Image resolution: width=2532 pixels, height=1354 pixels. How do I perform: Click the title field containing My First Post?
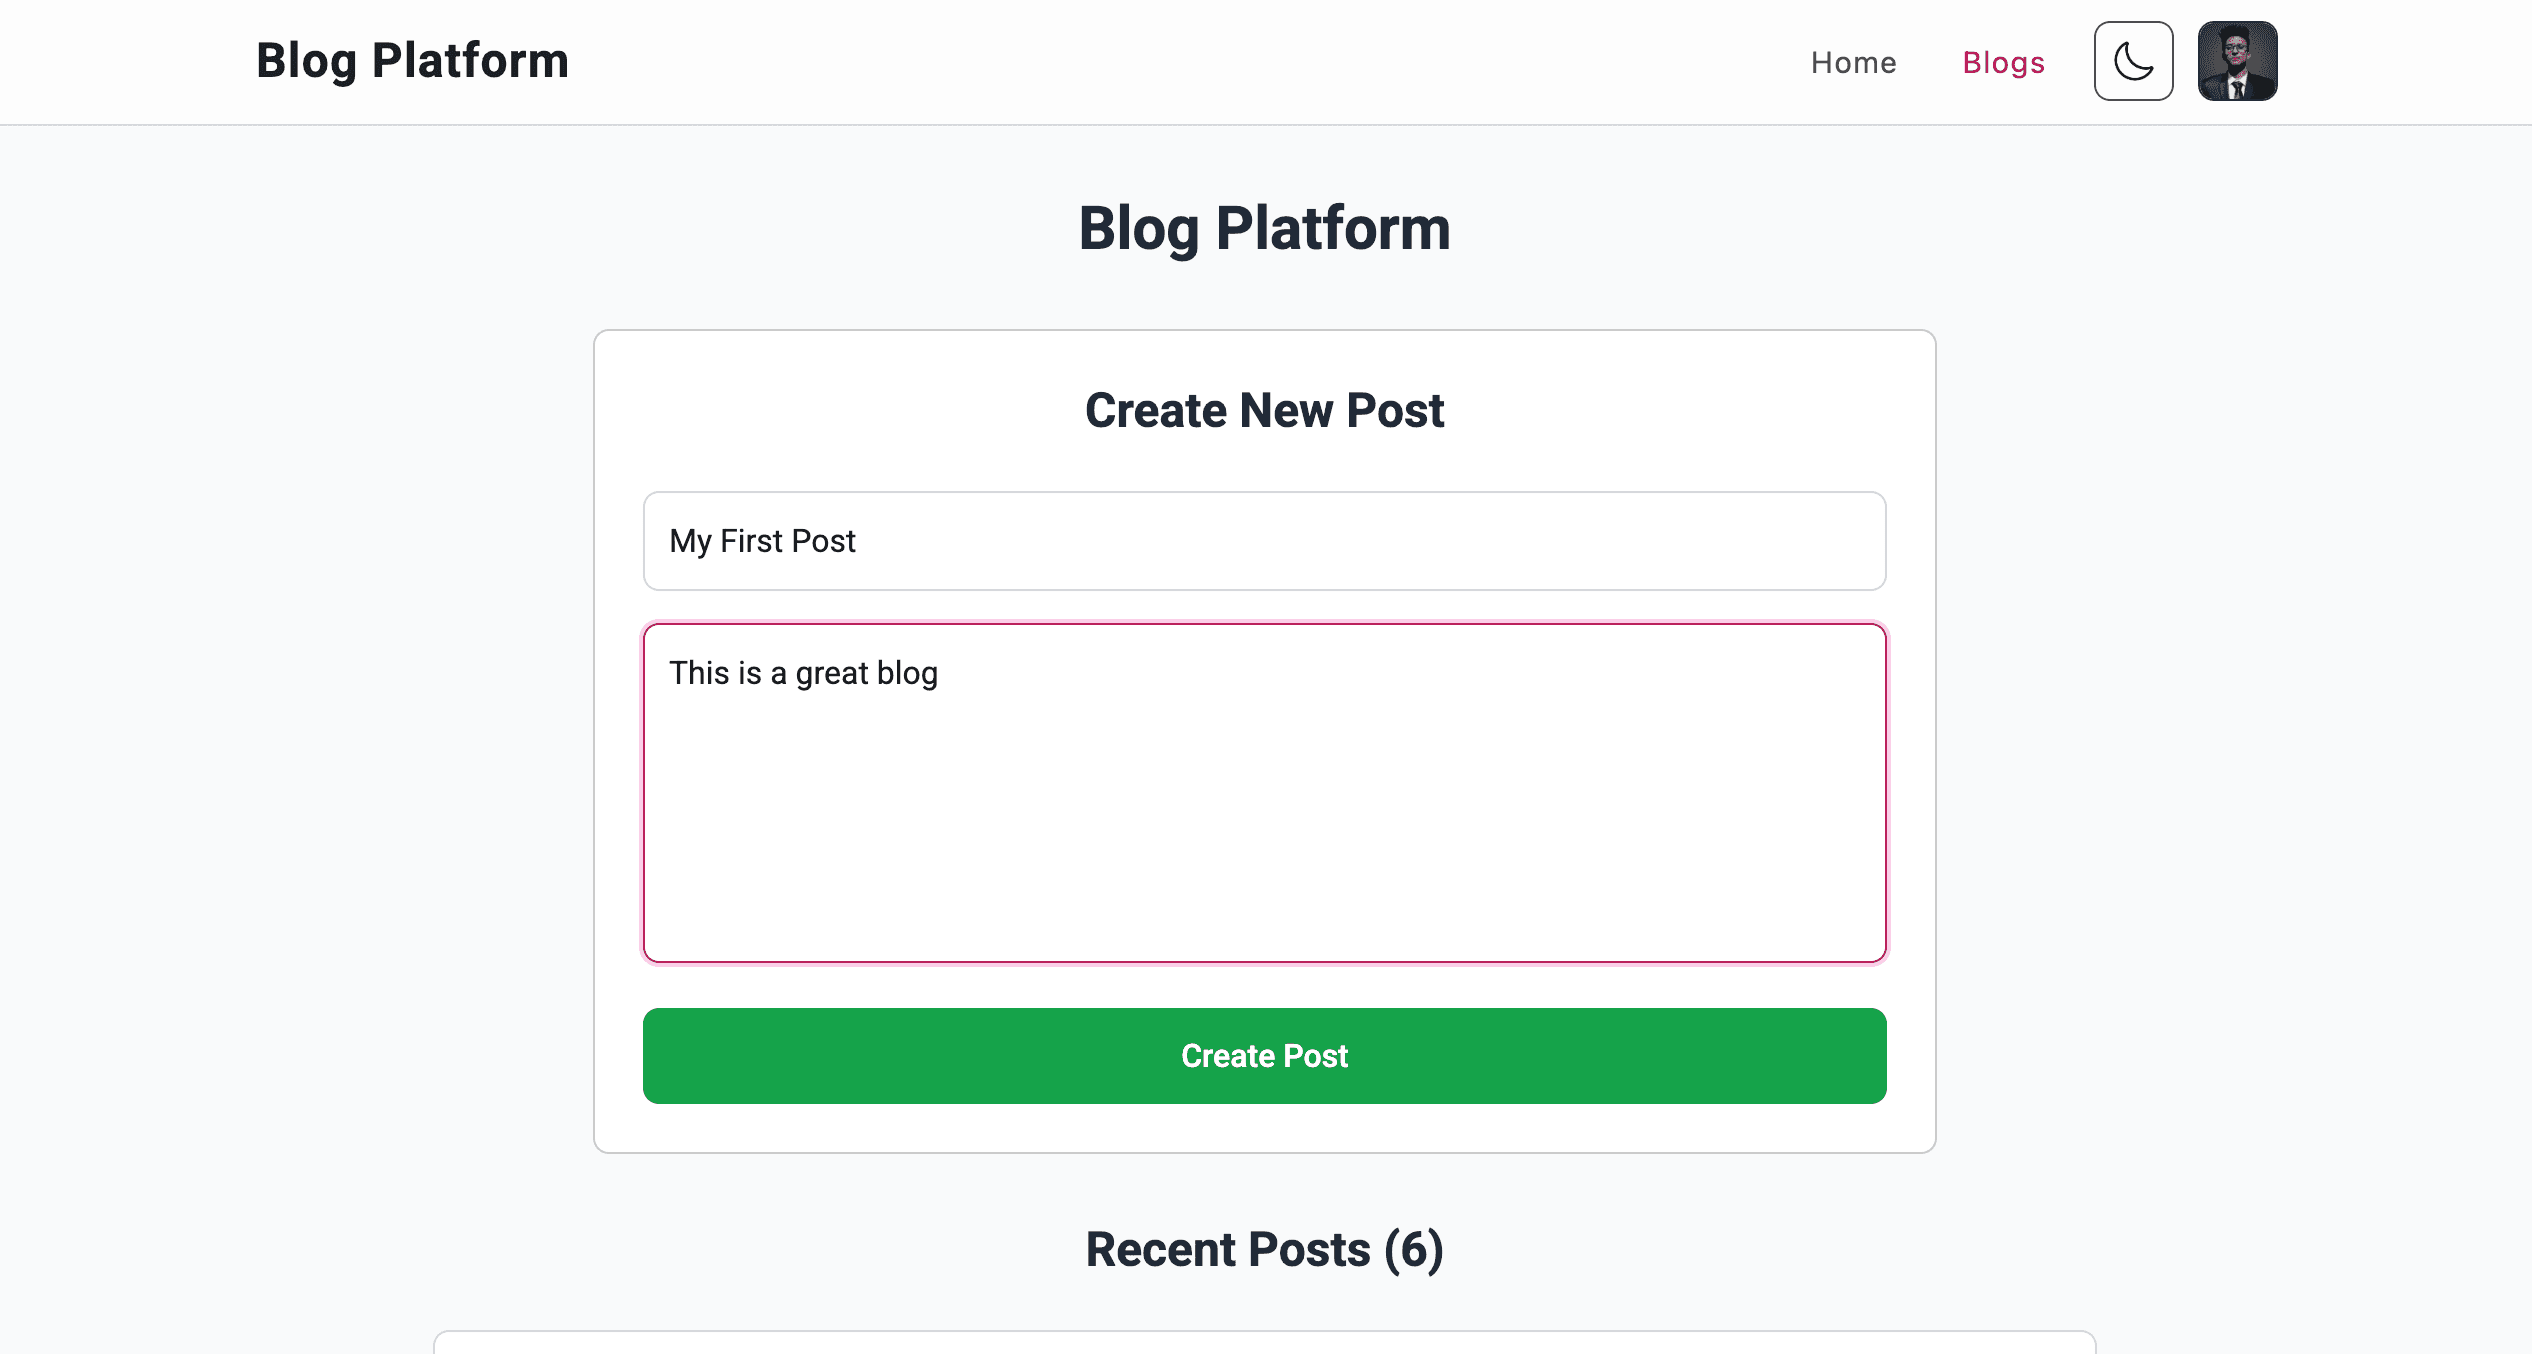coord(1264,541)
